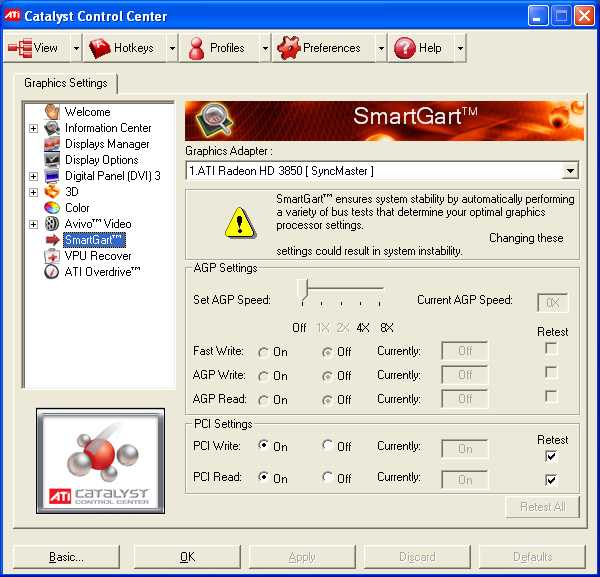Click the Current AGP Speed value field
The height and width of the screenshot is (577, 600).
[553, 303]
